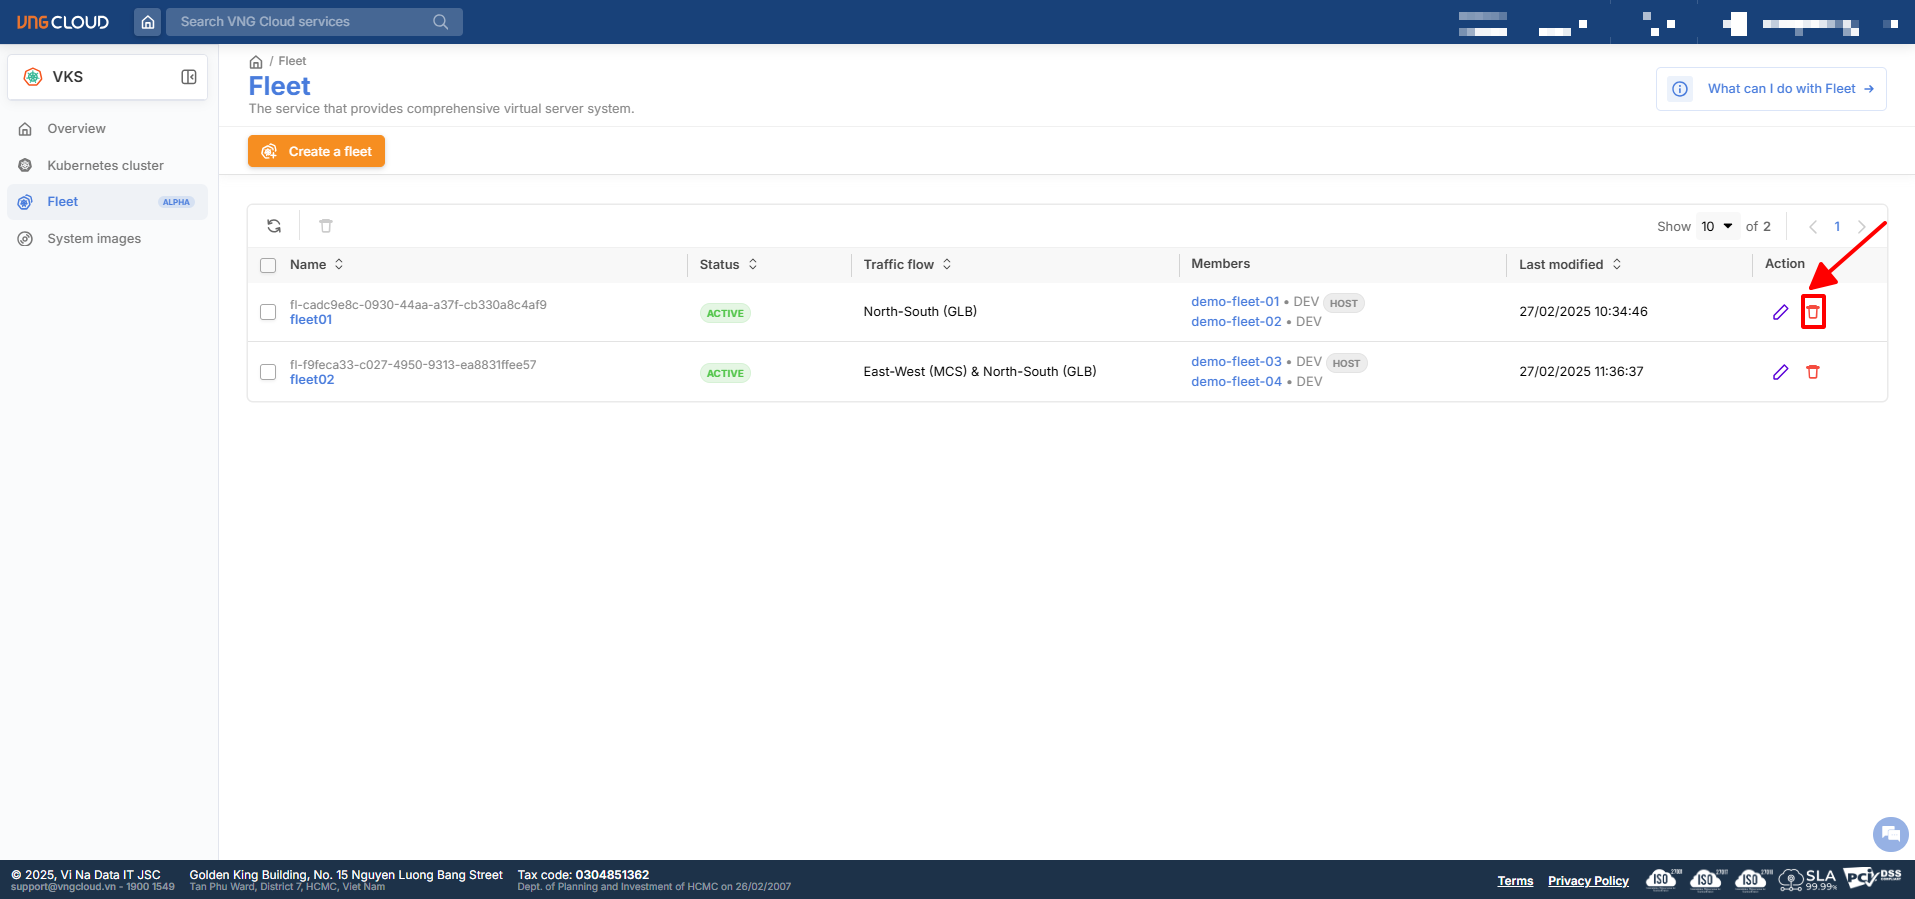
Task: Click the home icon in top bar
Action: pyautogui.click(x=148, y=22)
